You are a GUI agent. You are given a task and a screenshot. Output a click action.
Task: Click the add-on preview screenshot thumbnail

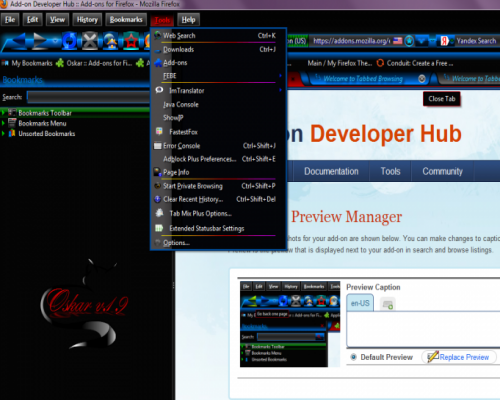pyautogui.click(x=290, y=324)
